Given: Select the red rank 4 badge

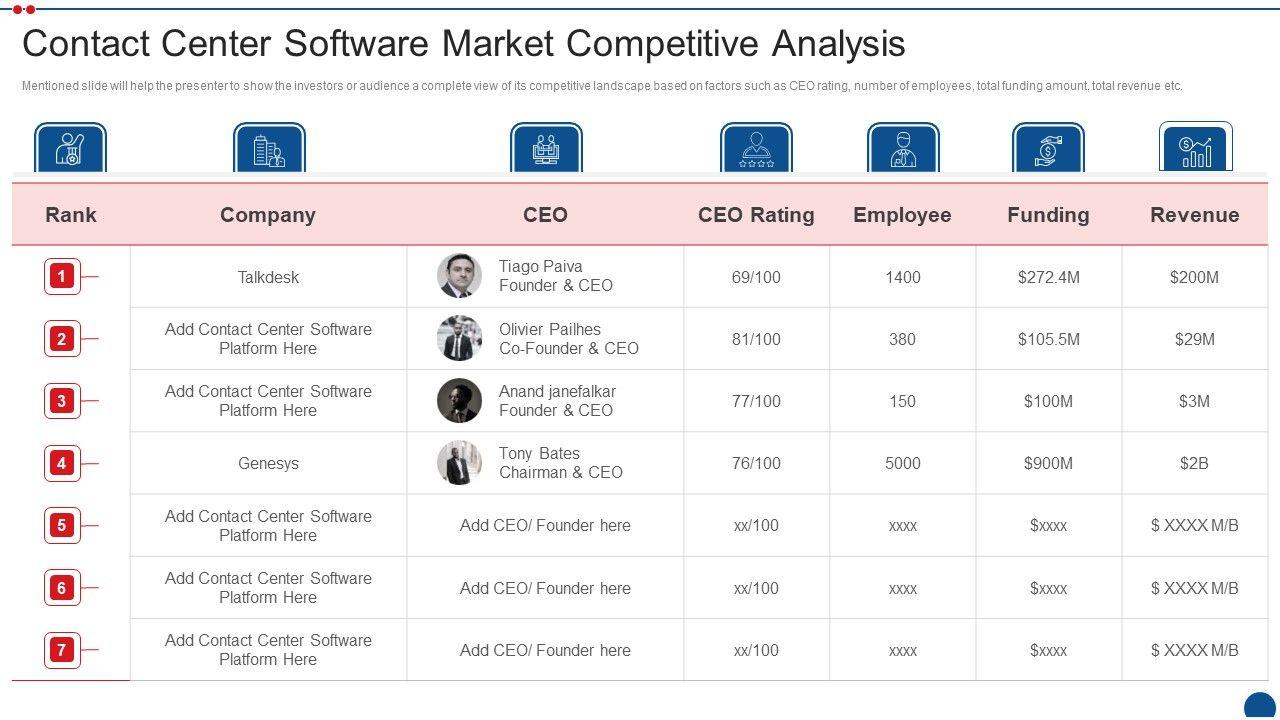Looking at the screenshot, I should pos(62,463).
